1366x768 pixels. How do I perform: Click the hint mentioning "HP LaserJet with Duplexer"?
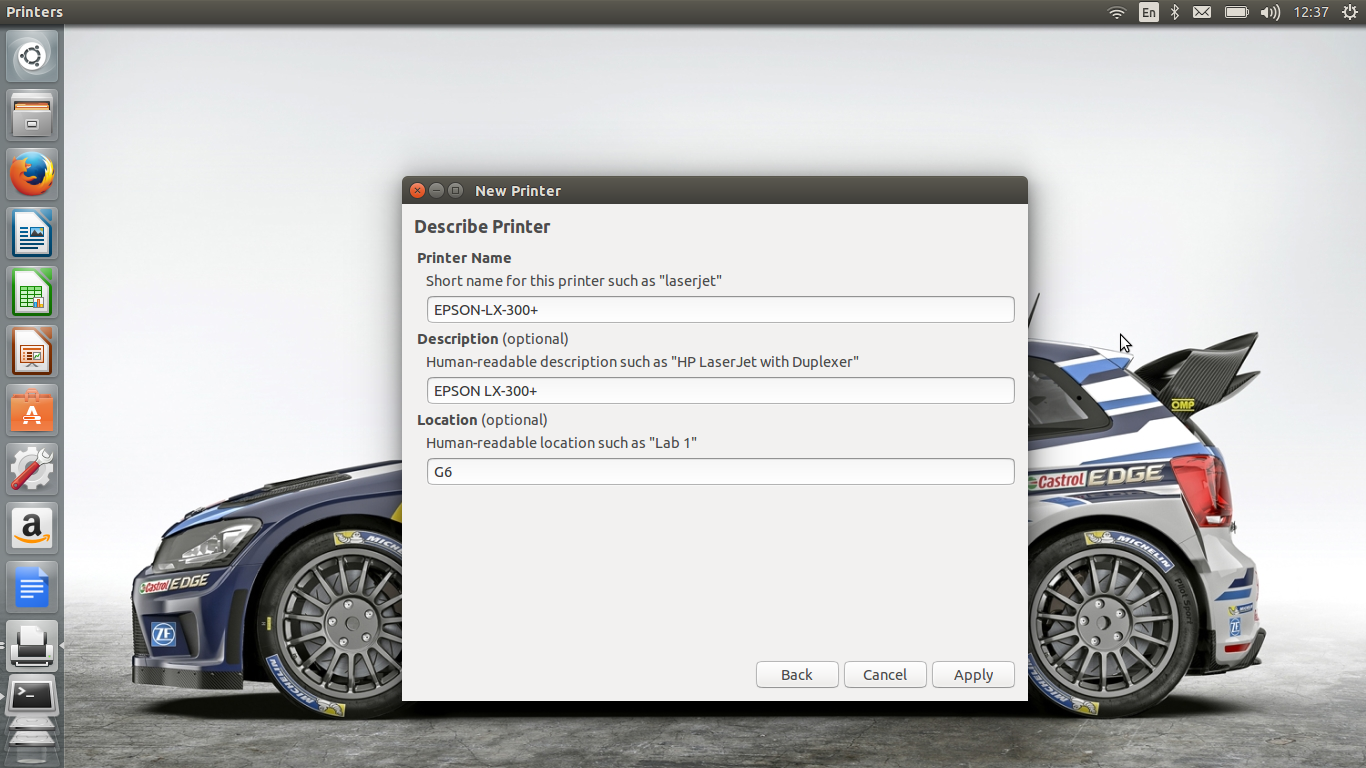pyautogui.click(x=642, y=362)
